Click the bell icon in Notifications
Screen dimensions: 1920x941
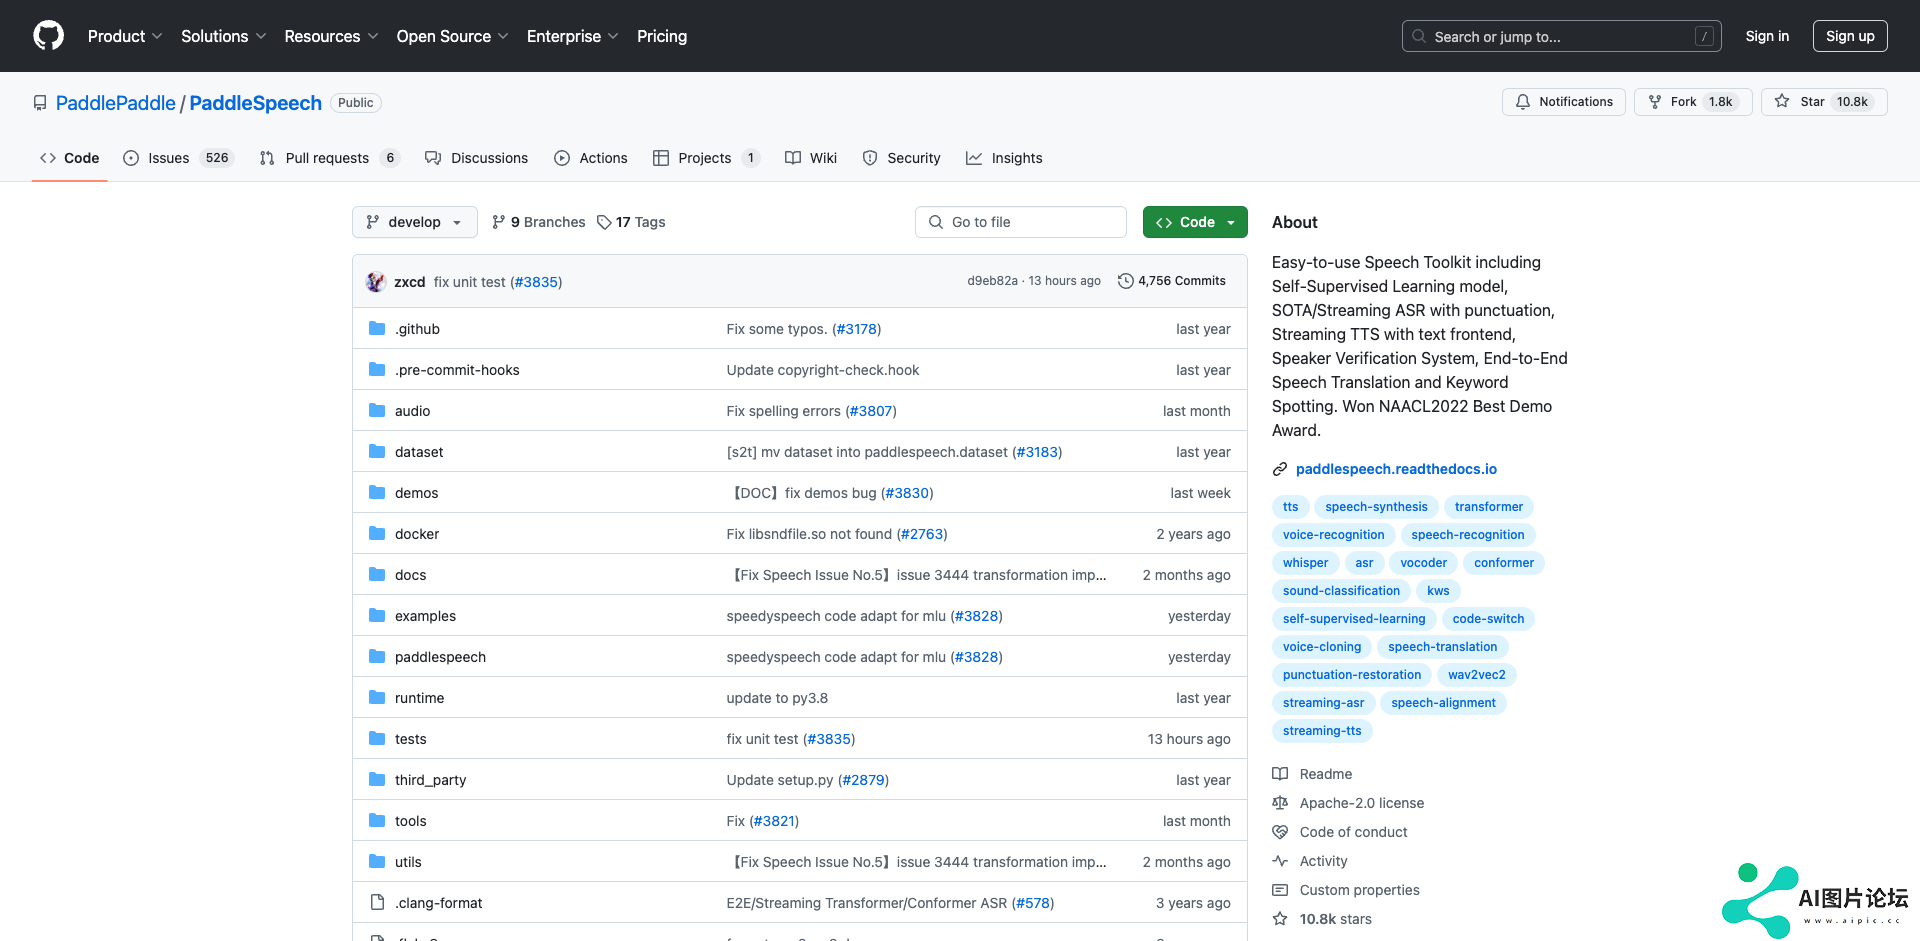tap(1523, 102)
